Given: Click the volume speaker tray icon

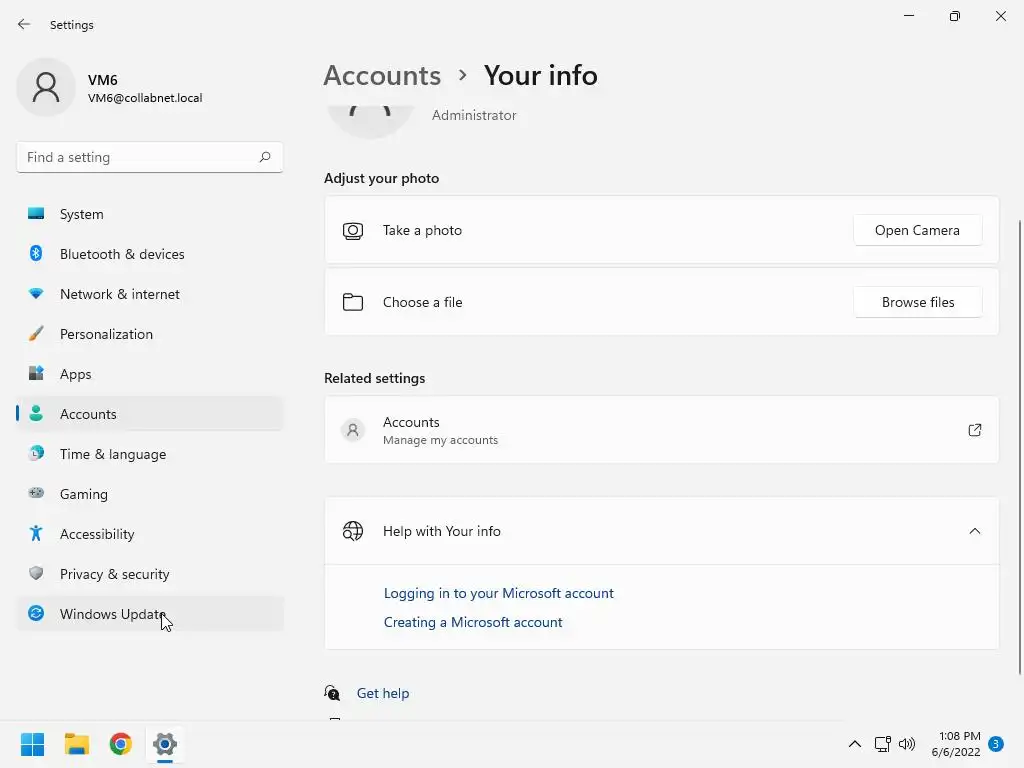Looking at the screenshot, I should tap(907, 744).
